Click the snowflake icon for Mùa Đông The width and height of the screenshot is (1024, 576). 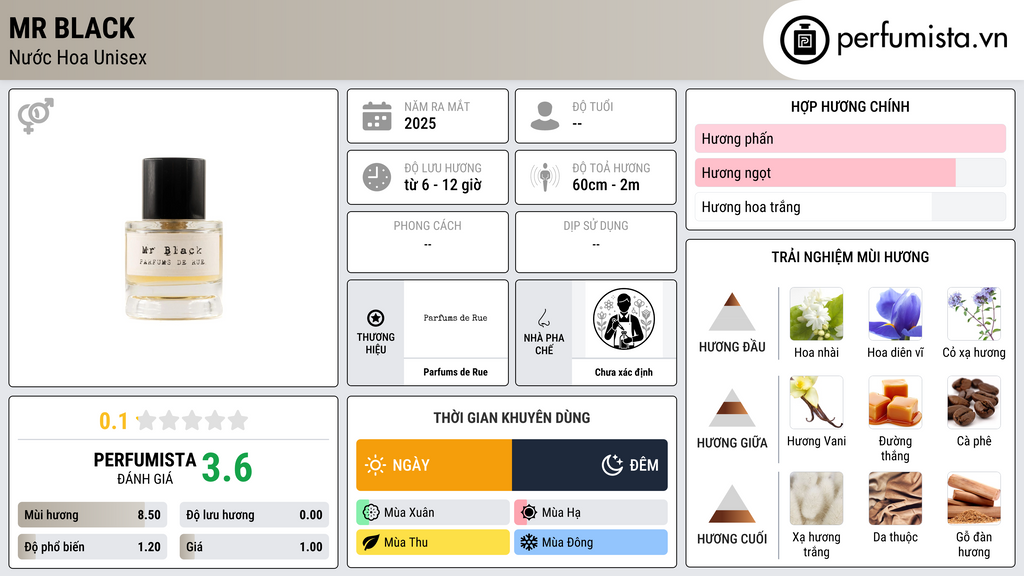pos(529,542)
